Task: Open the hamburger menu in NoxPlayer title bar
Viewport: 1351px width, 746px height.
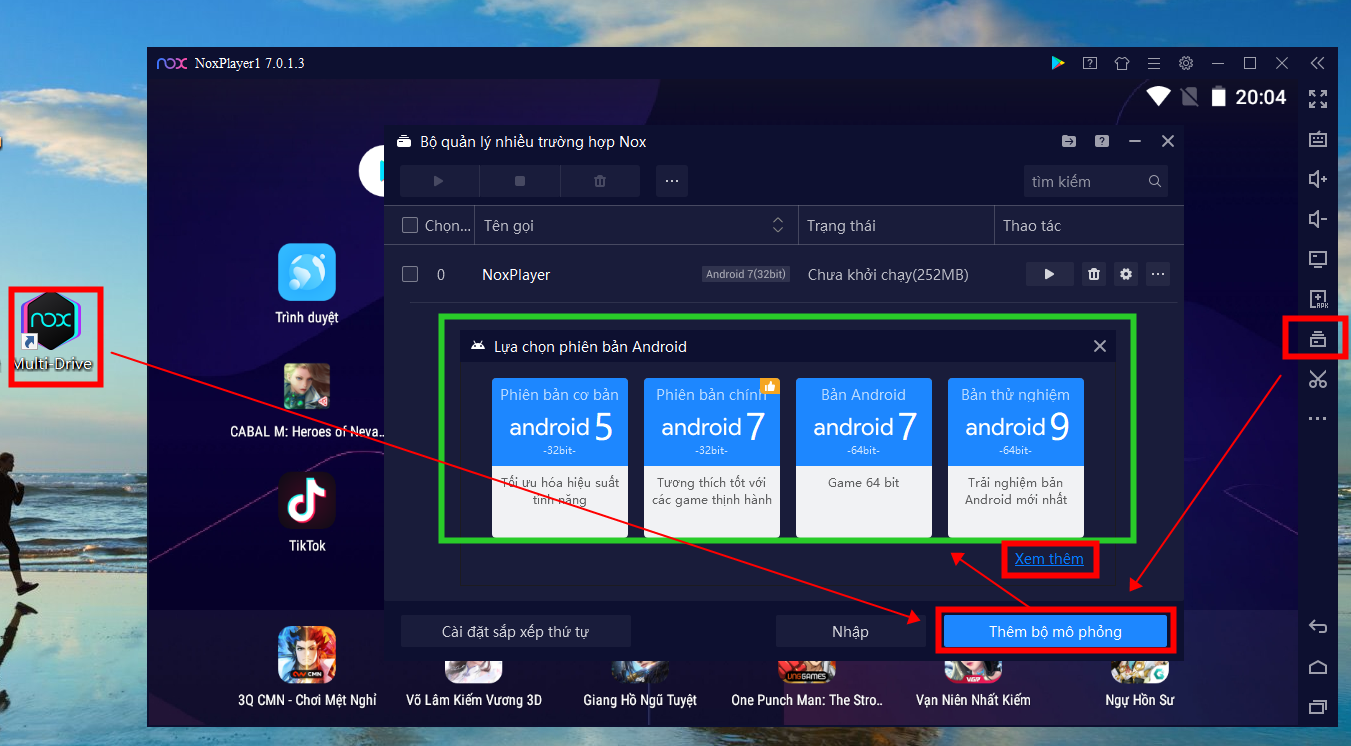Action: 1154,63
